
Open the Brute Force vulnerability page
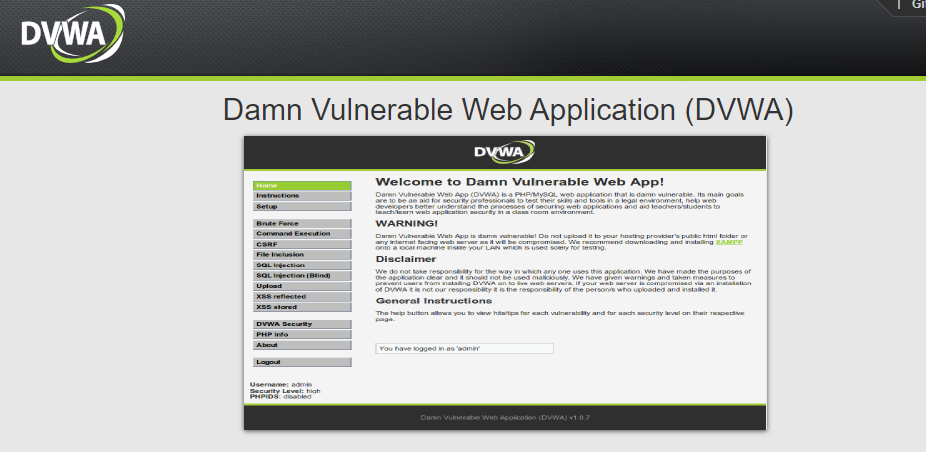click(x=301, y=223)
